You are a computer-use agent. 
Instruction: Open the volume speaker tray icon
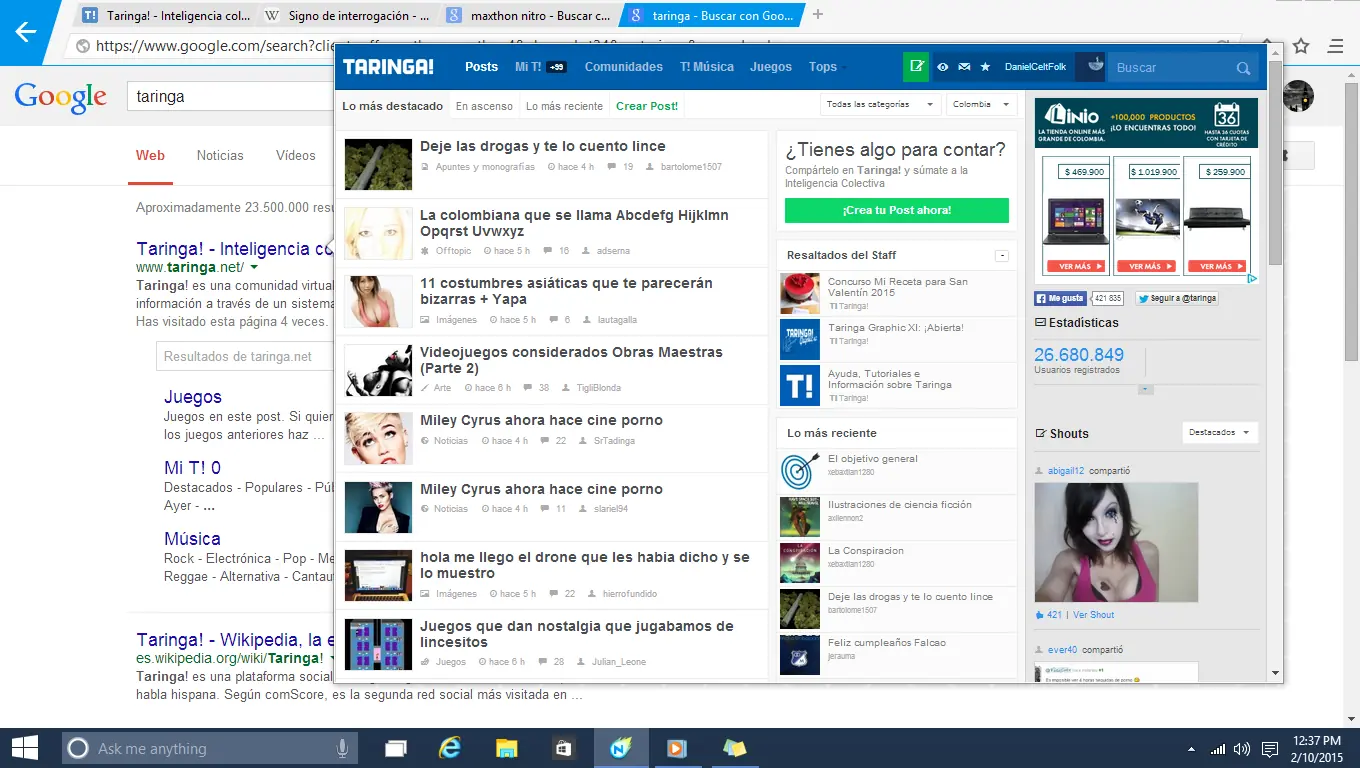tap(1242, 749)
